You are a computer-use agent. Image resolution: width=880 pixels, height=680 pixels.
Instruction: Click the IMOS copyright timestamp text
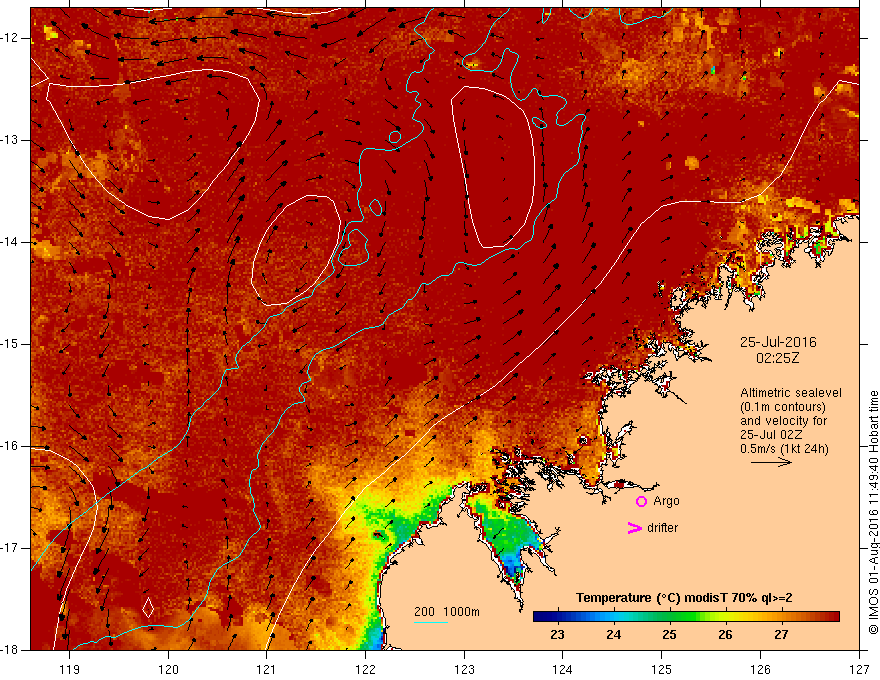point(873,513)
